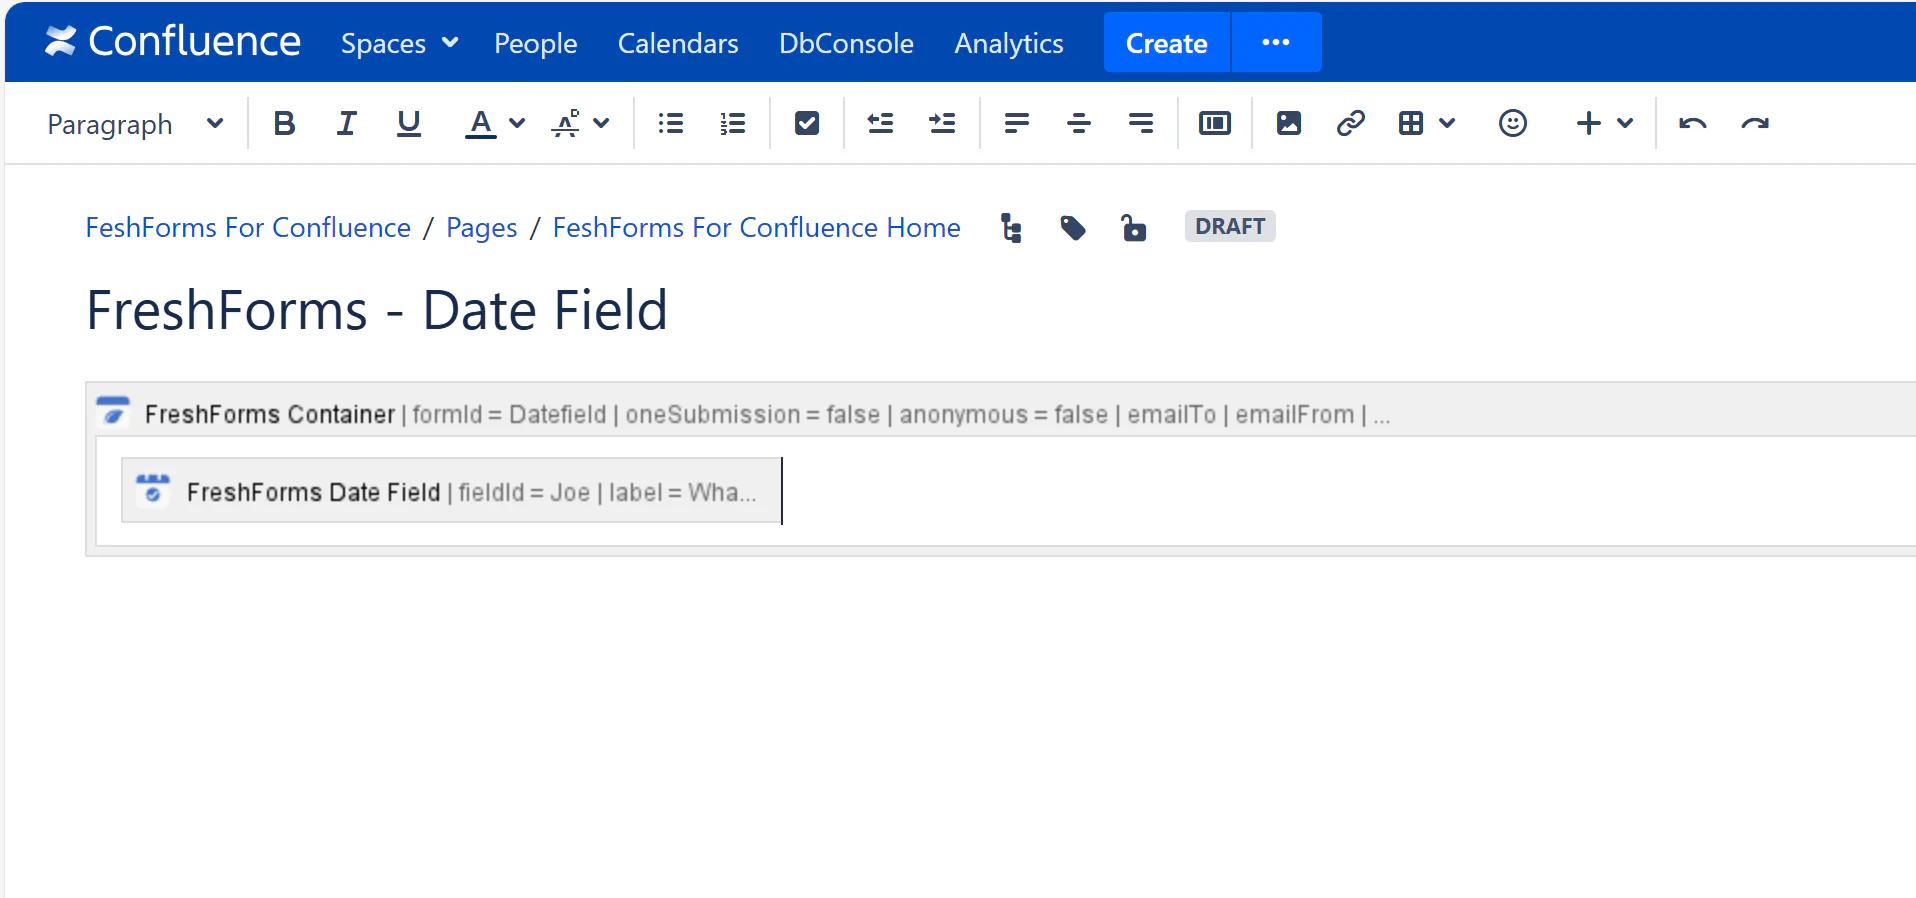Click the DRAFT status badge
Image resolution: width=1916 pixels, height=898 pixels.
tap(1229, 226)
